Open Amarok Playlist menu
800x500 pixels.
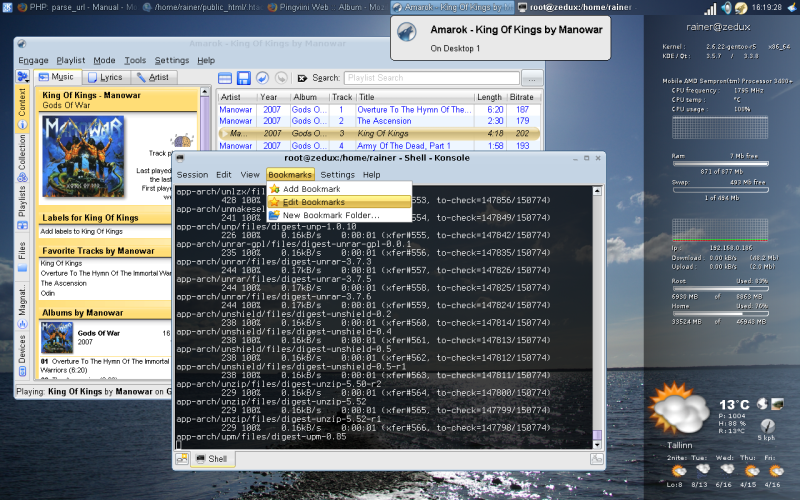pyautogui.click(x=70, y=60)
